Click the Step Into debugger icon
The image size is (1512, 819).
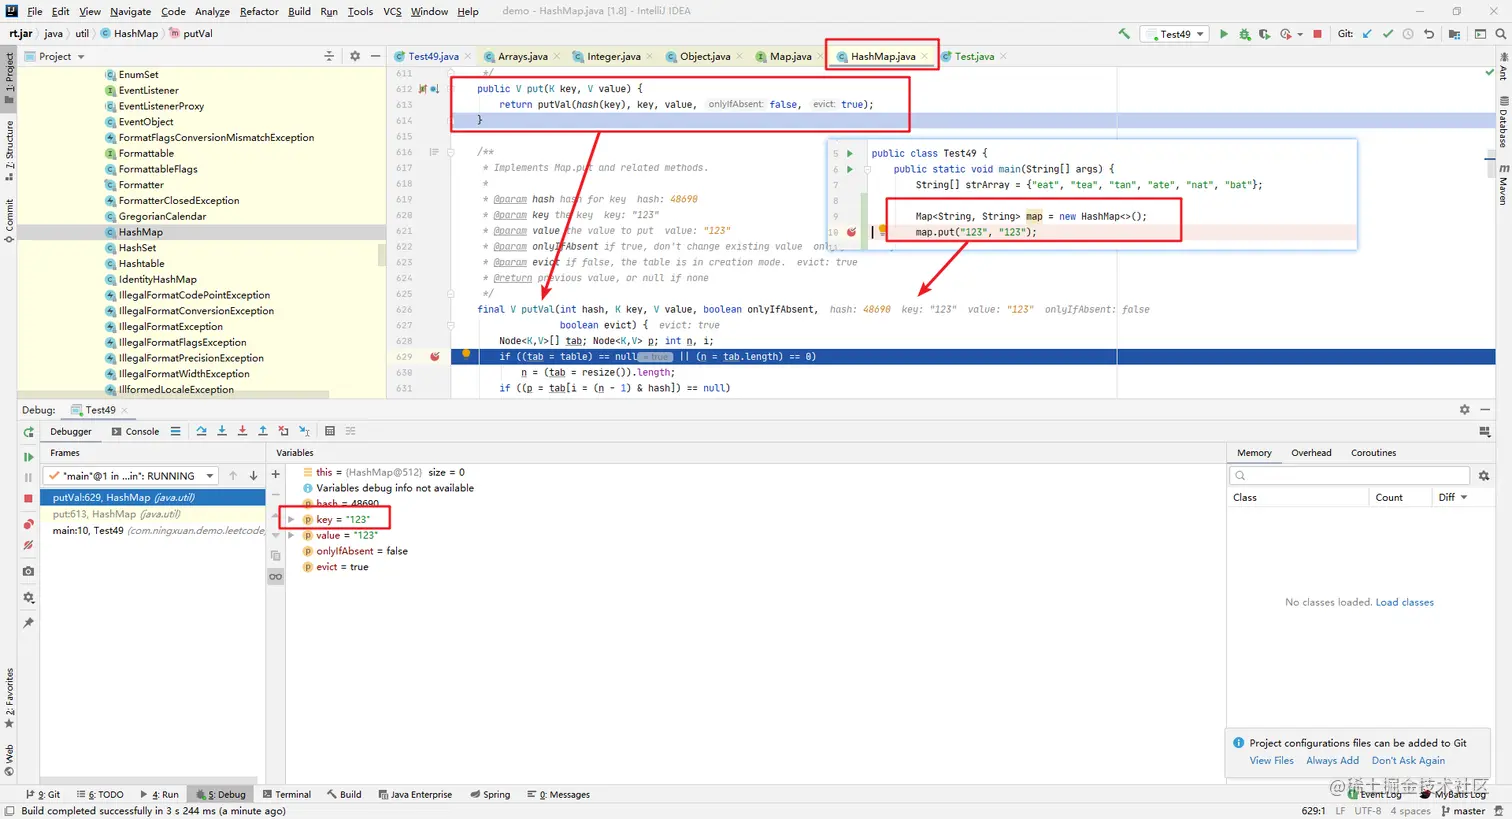(222, 431)
